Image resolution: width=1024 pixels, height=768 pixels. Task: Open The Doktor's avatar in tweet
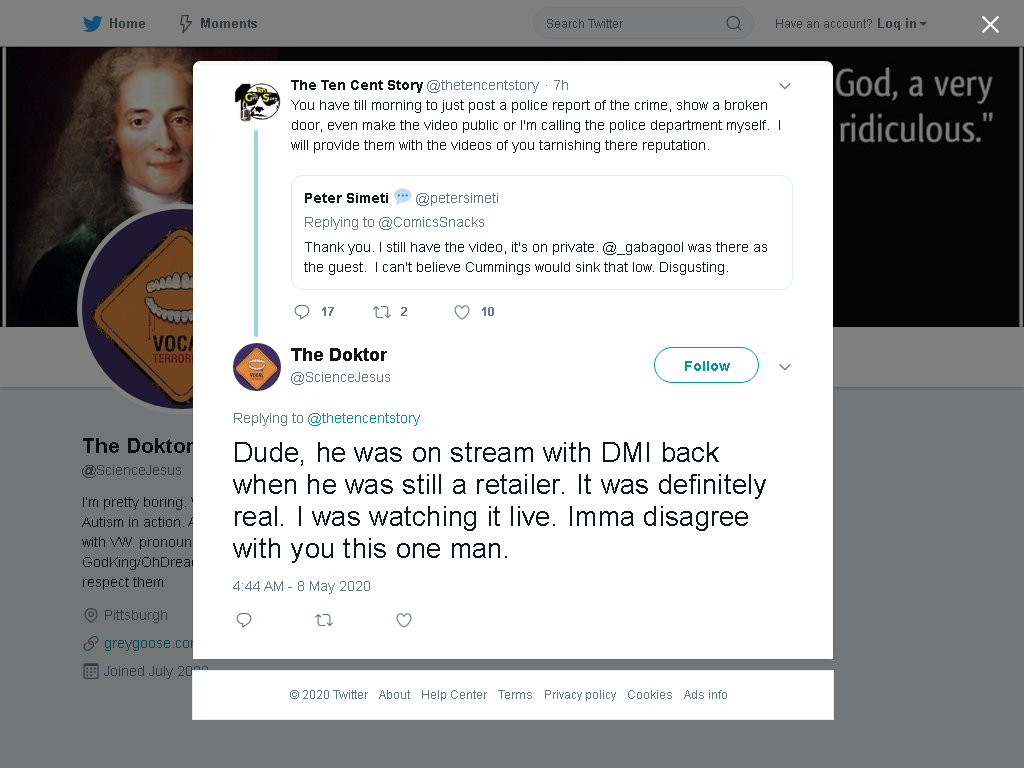pos(257,367)
